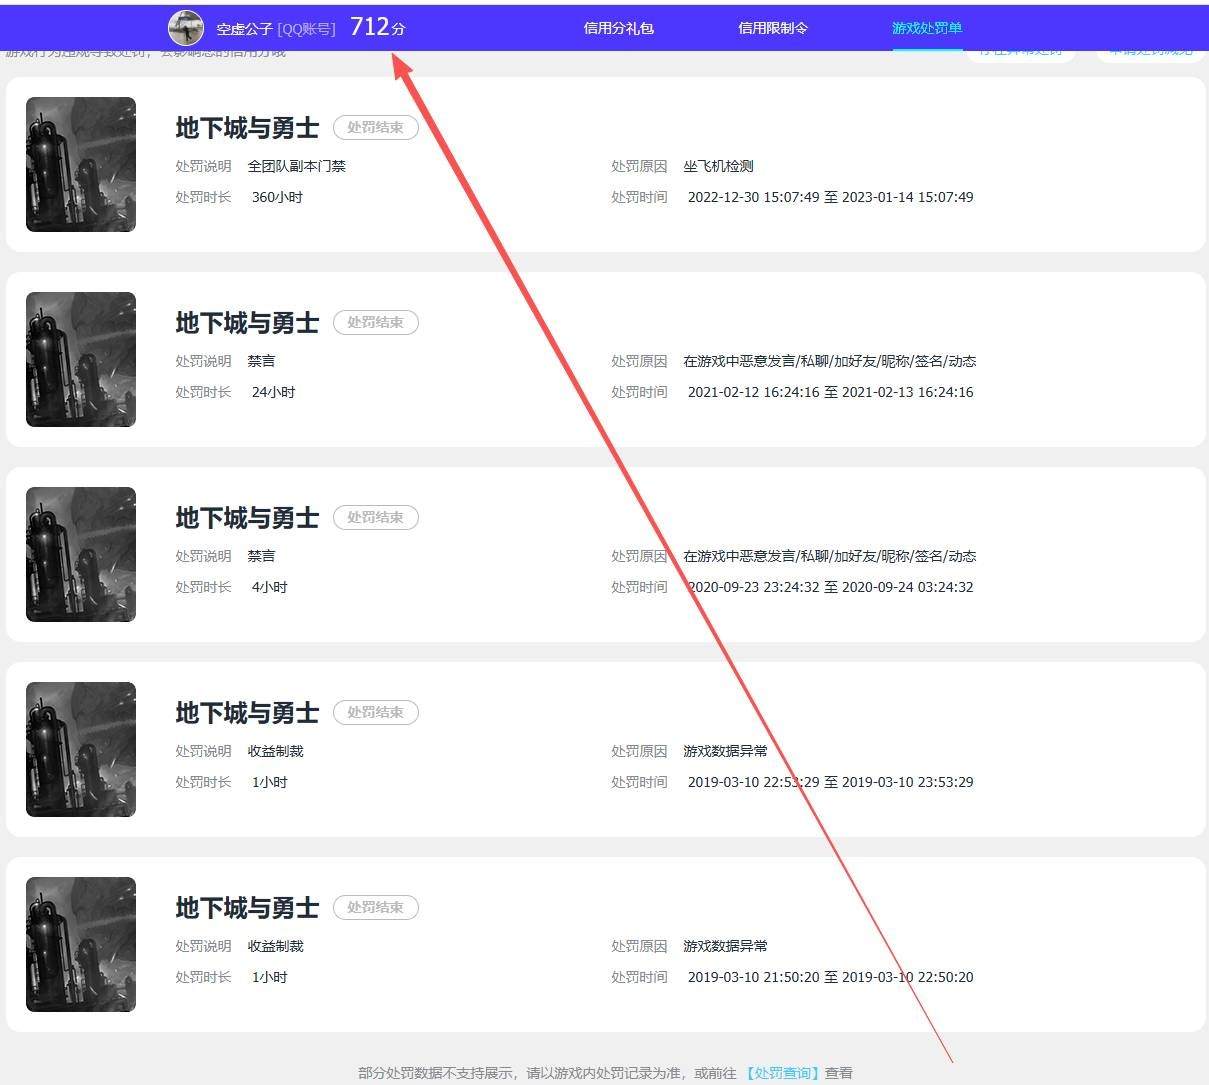Select the 游戏处罚单 tab
The width and height of the screenshot is (1209, 1085).
coord(927,28)
